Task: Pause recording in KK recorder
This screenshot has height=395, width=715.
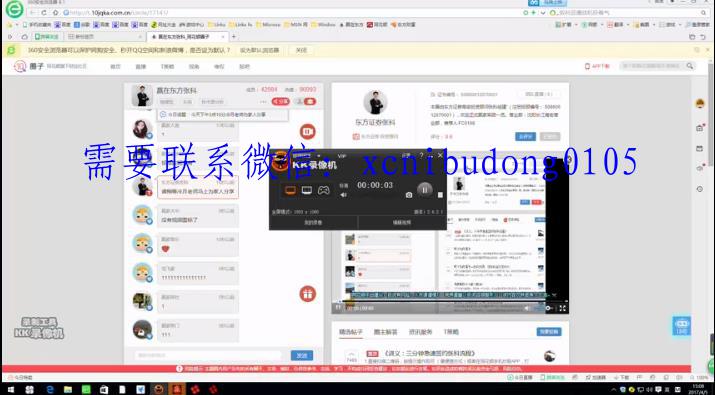Action: [x=425, y=190]
